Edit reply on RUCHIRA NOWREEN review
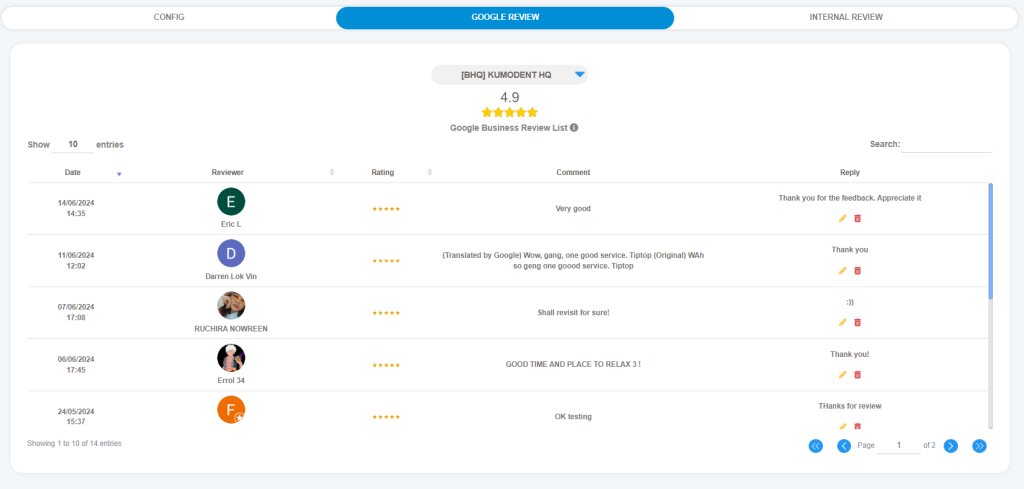The width and height of the screenshot is (1024, 489). click(842, 322)
